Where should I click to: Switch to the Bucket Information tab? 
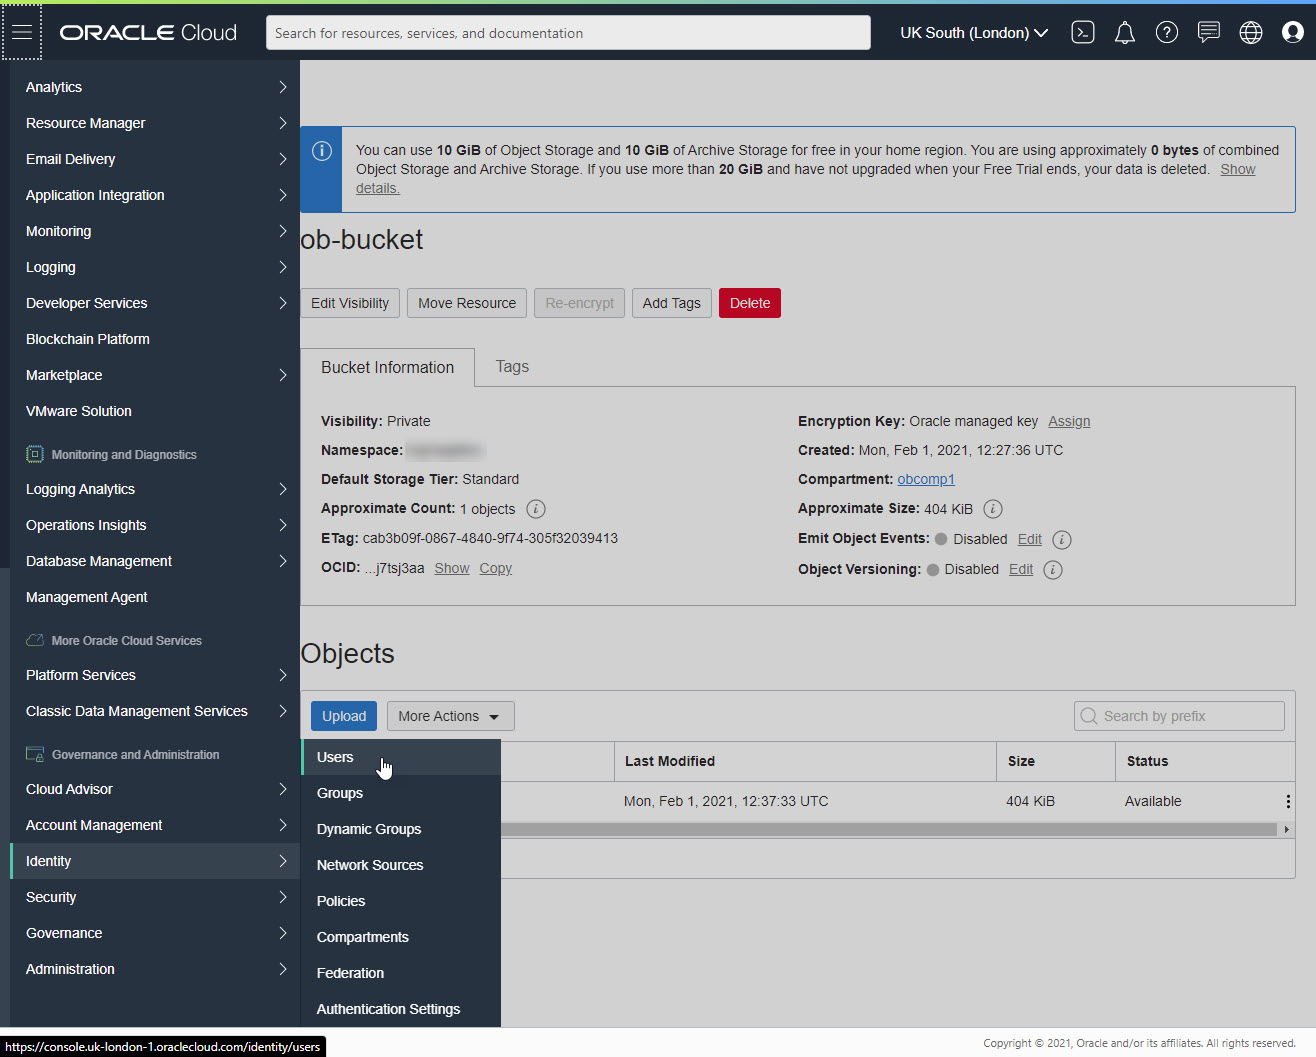[388, 368]
